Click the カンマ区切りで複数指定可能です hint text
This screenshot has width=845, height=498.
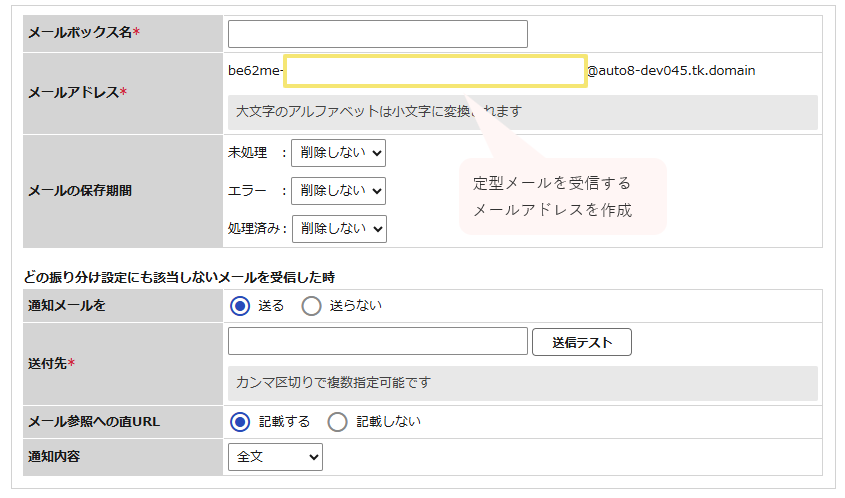point(334,383)
